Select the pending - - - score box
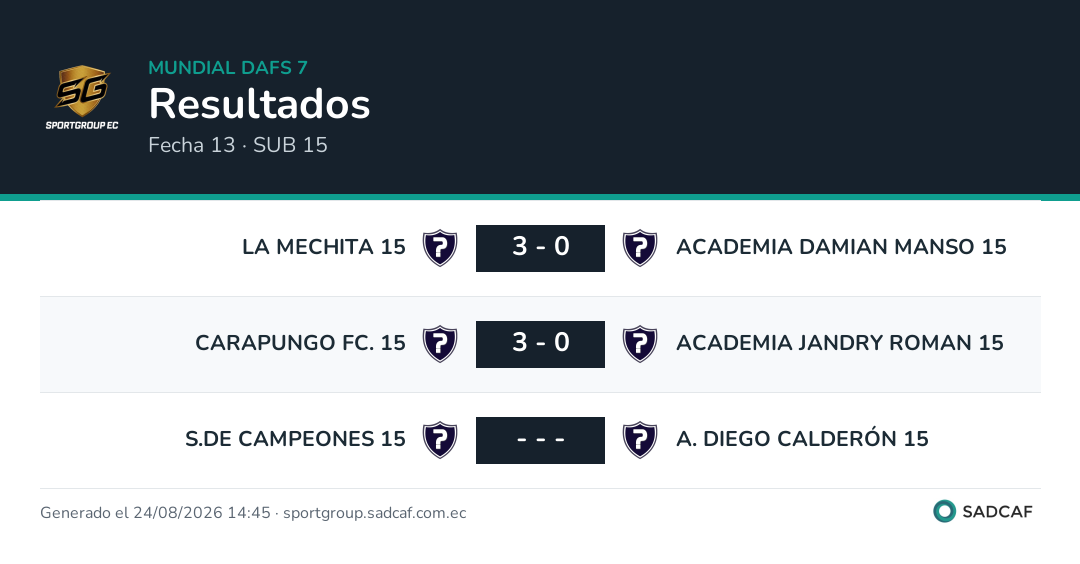 pos(540,440)
